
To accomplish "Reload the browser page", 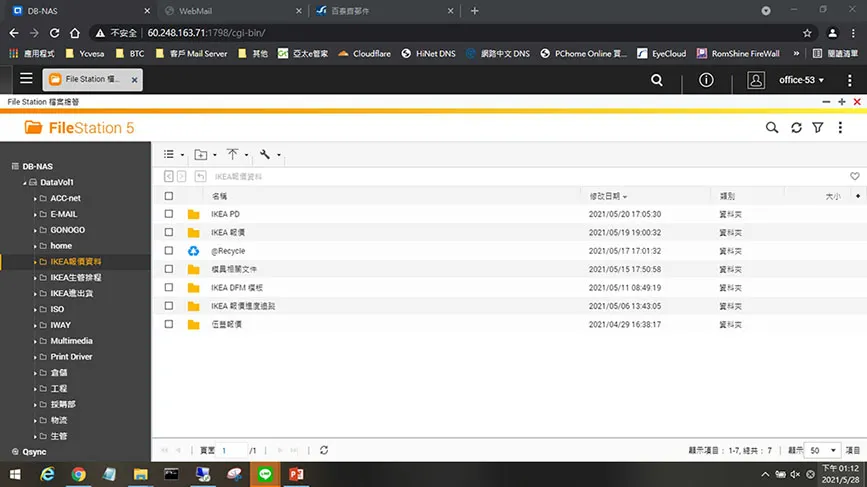I will pos(54,33).
